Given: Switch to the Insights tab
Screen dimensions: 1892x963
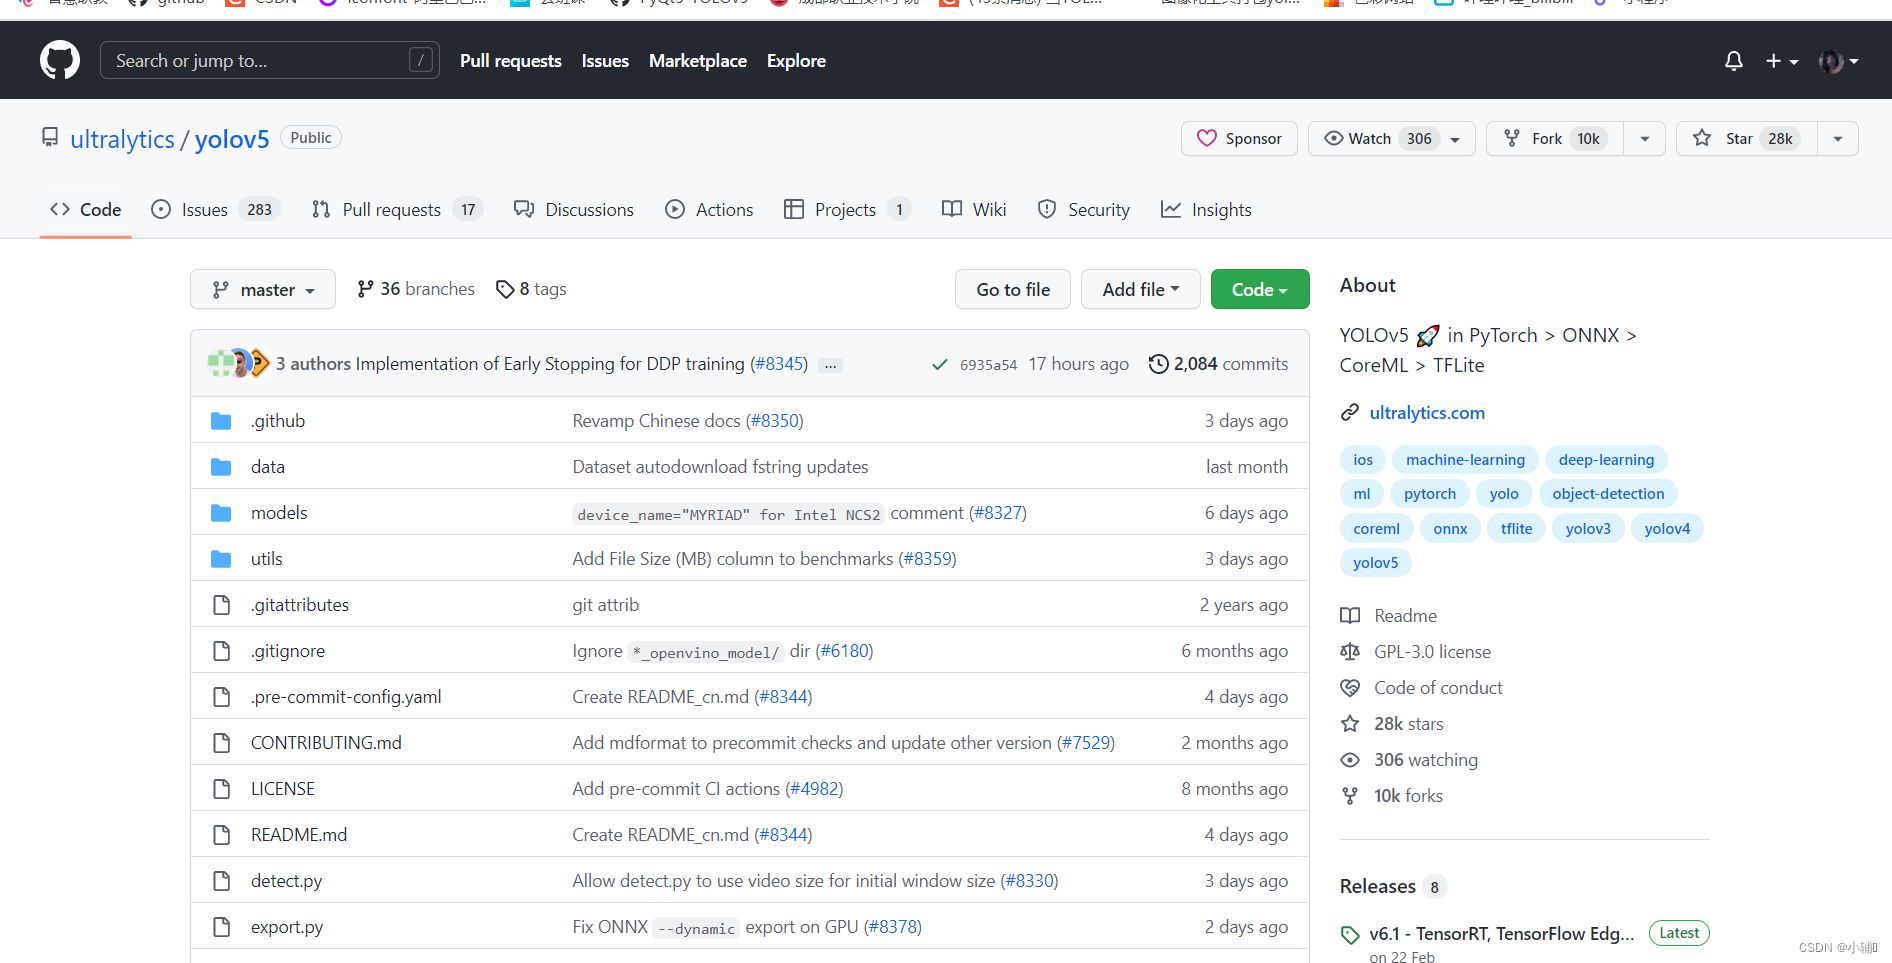Looking at the screenshot, I should pyautogui.click(x=1206, y=209).
